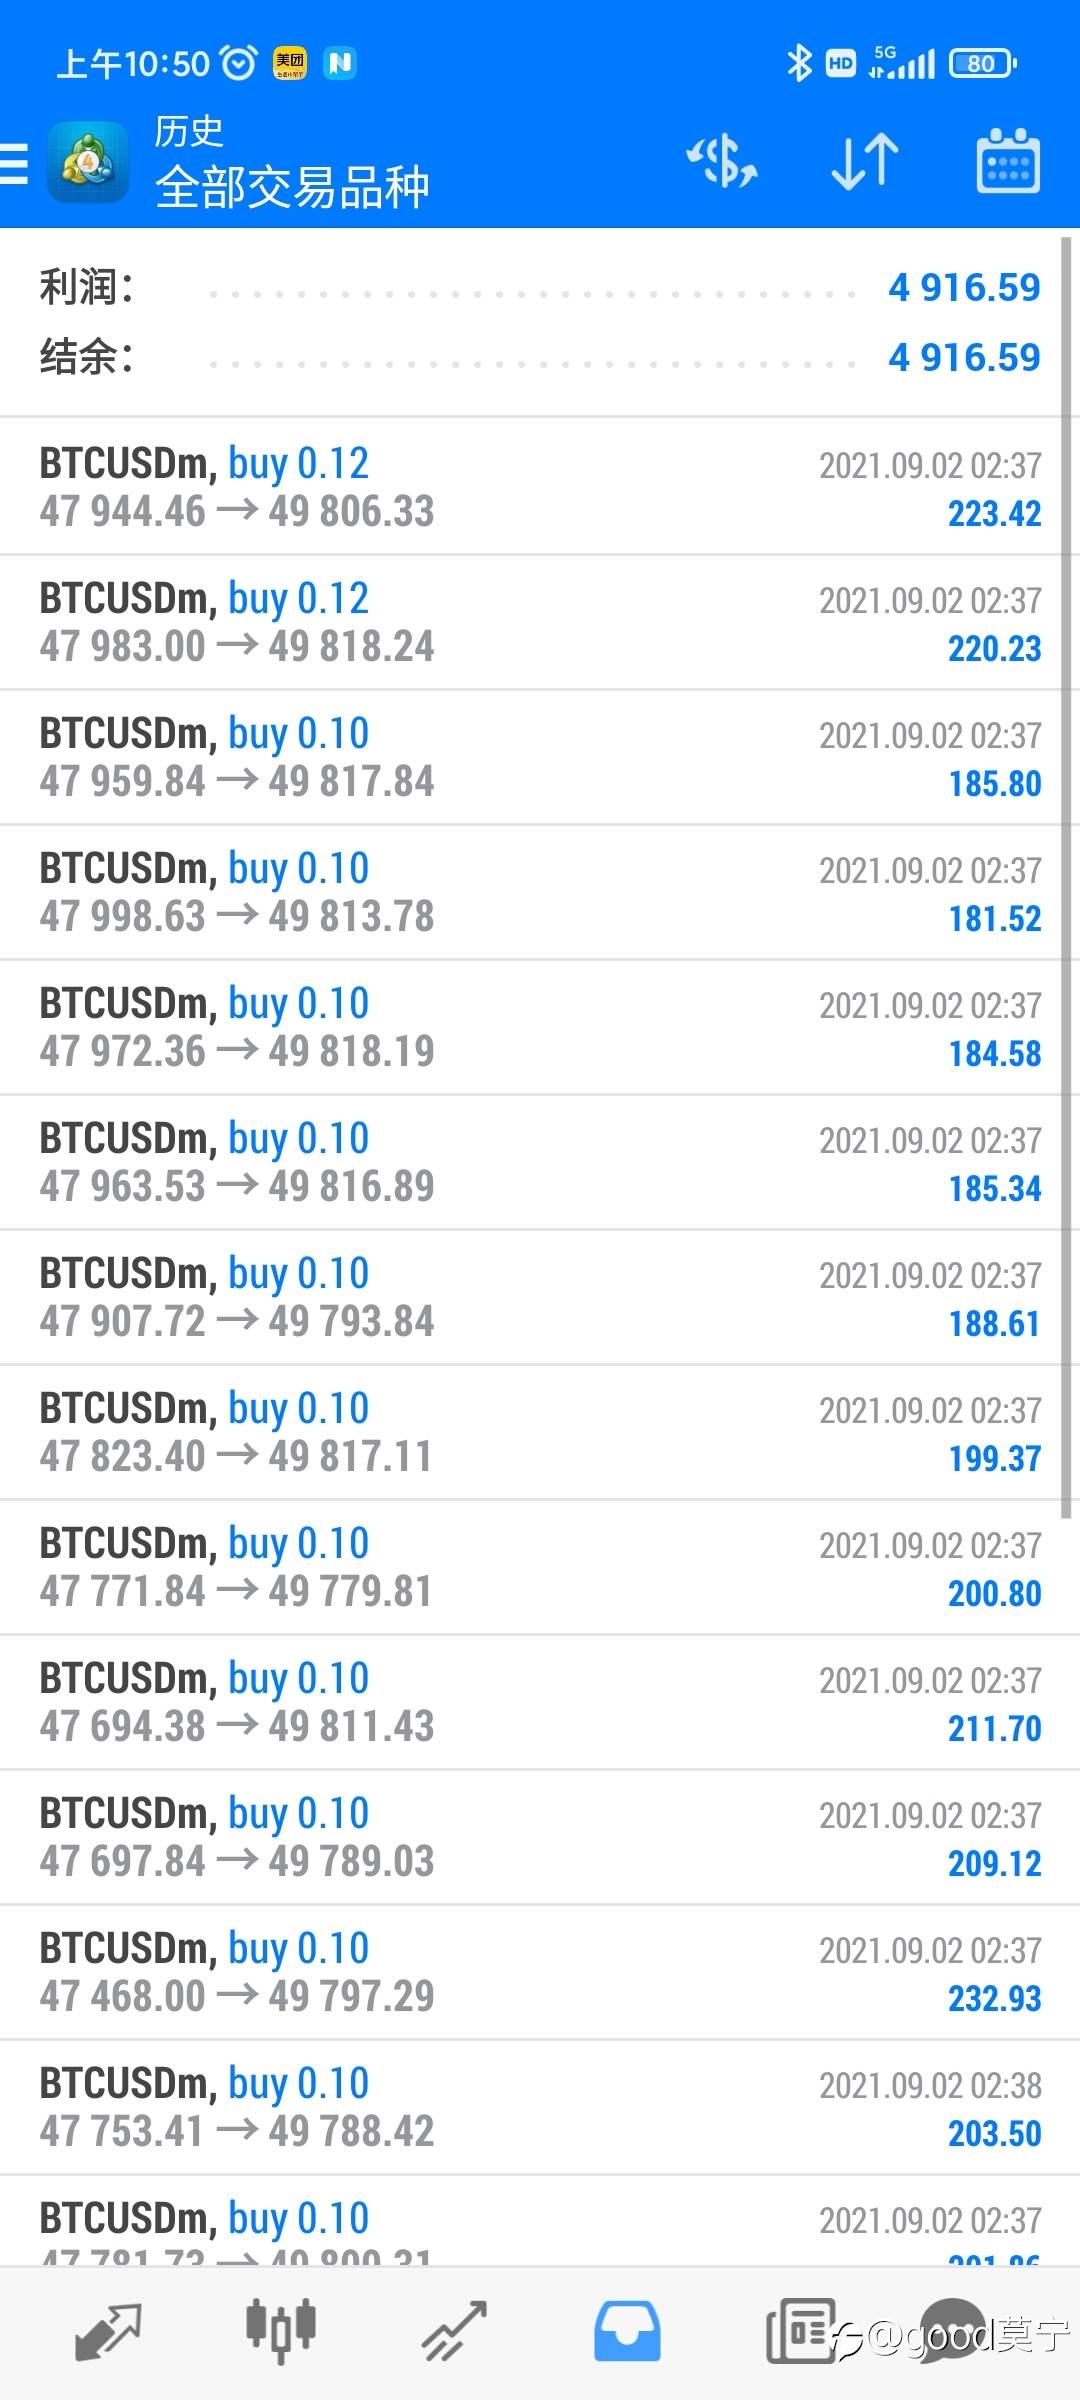Go to the Quotes tab in the bottom bar
1080x2400 pixels.
(x=108, y=2332)
